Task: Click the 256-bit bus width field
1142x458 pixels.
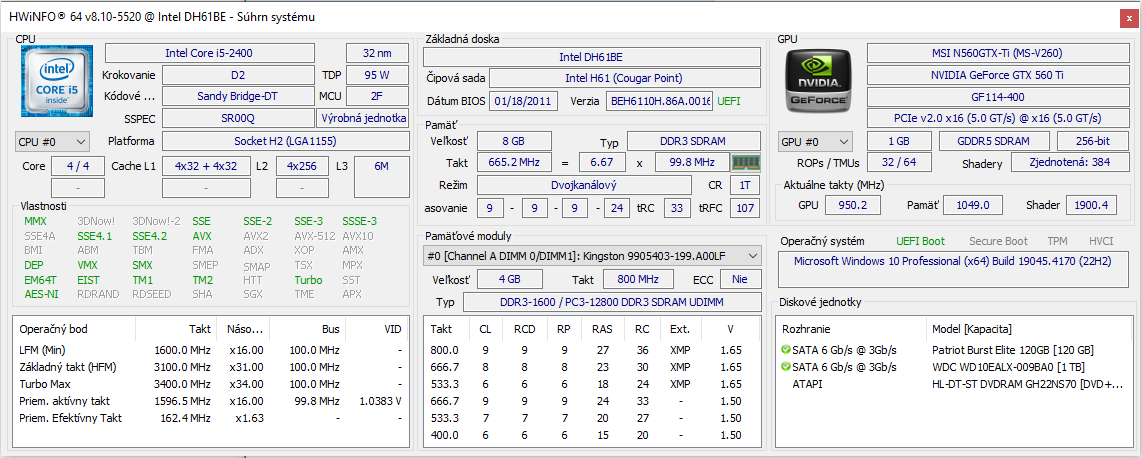Action: (1092, 141)
